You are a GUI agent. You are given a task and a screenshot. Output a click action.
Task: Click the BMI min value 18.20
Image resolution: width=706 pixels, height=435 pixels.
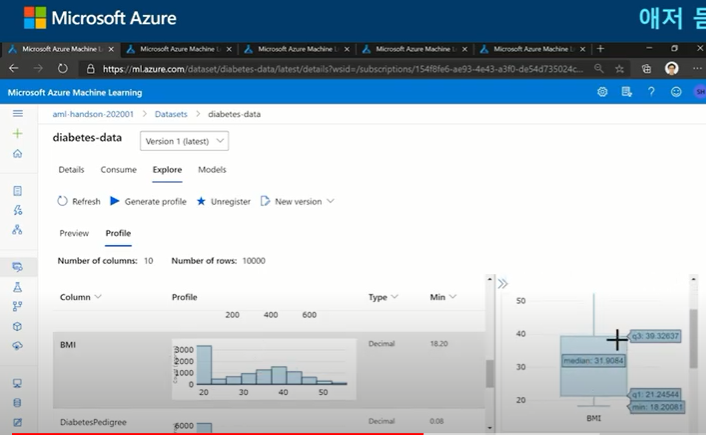coord(439,344)
